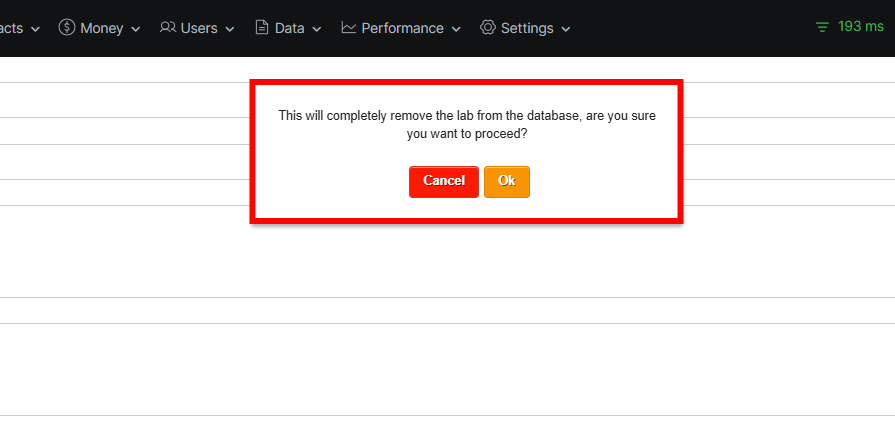Expand the Data dropdown chevron
This screenshot has height=421, width=895.
pos(317,29)
